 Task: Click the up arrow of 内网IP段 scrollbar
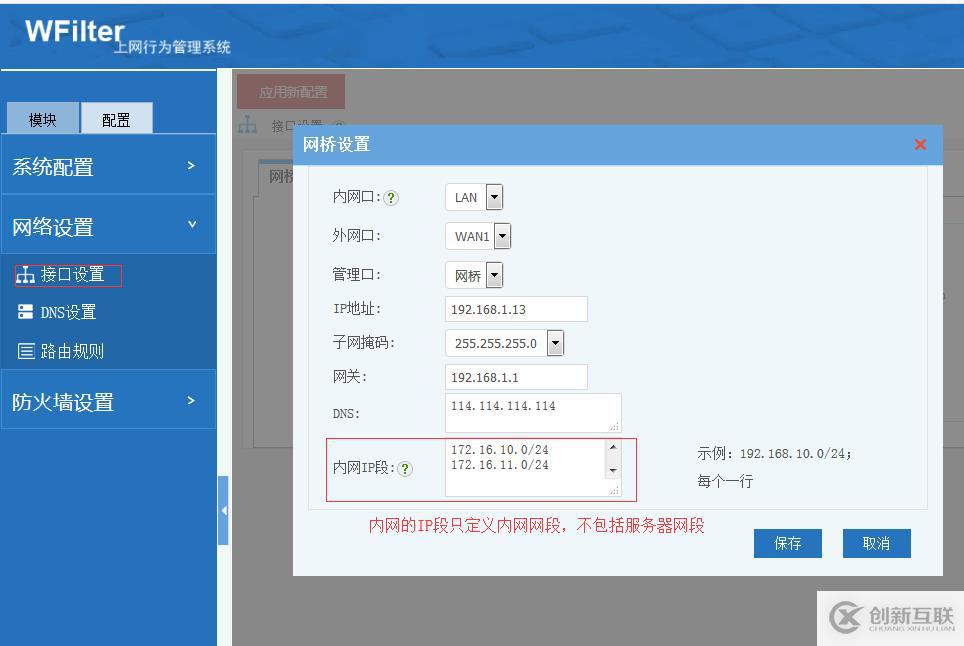tap(613, 447)
